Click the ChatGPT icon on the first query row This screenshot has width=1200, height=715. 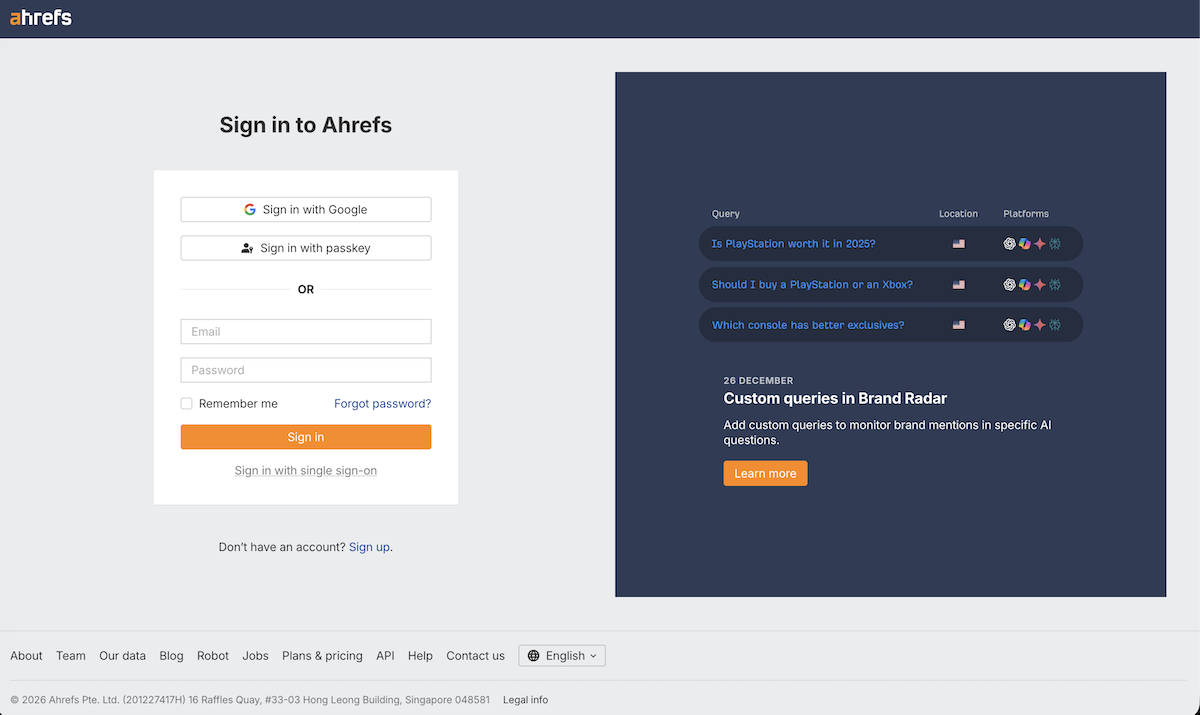point(1009,243)
